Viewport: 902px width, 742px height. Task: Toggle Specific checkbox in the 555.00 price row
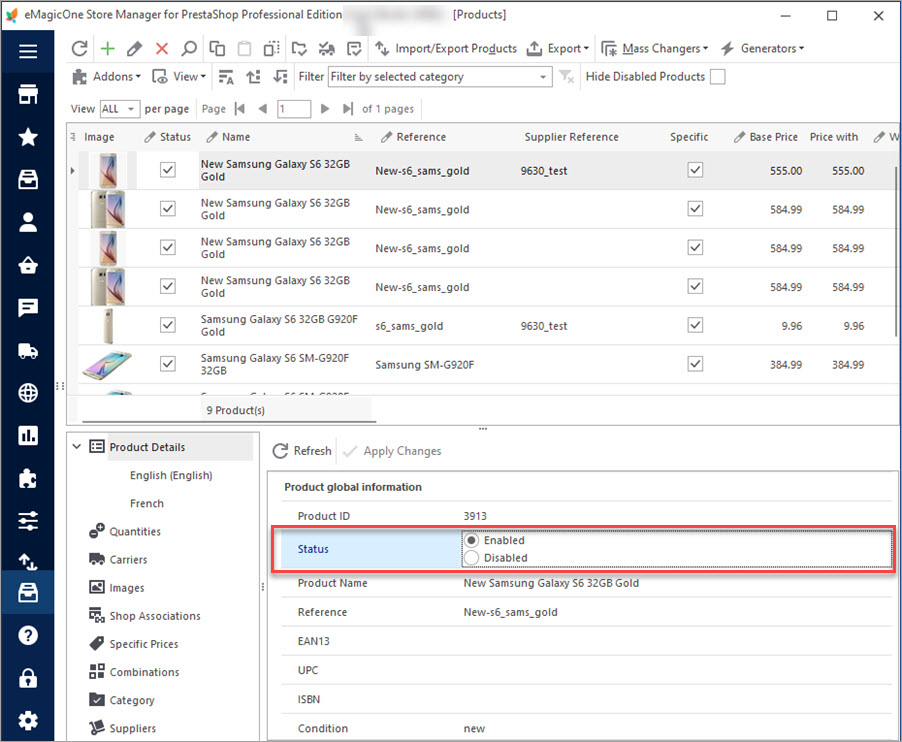pos(695,170)
